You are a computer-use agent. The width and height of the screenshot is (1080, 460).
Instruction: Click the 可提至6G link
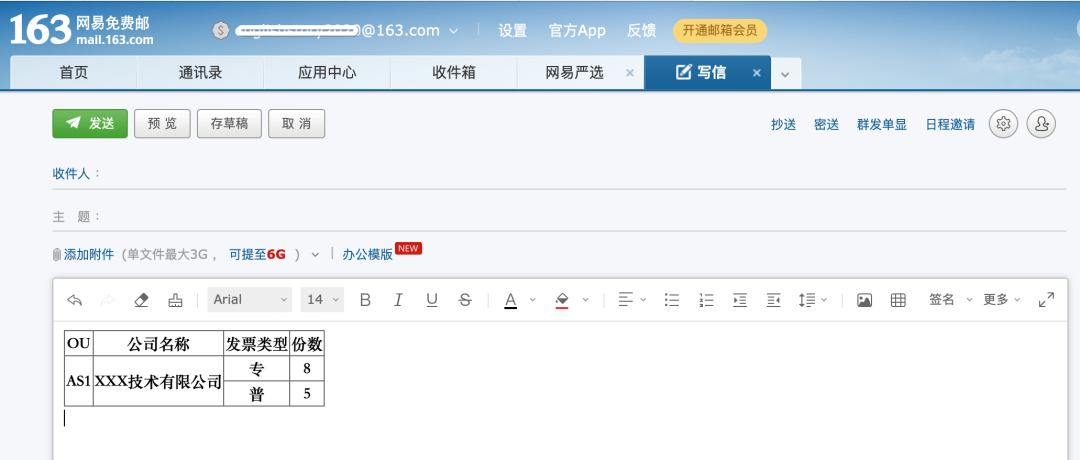[258, 255]
